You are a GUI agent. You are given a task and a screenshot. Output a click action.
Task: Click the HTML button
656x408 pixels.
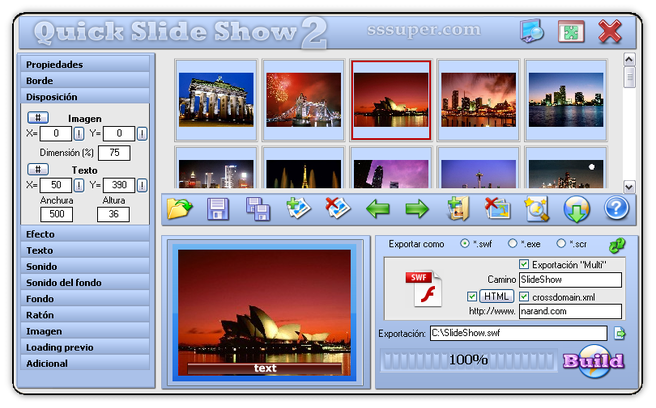pos(497,296)
